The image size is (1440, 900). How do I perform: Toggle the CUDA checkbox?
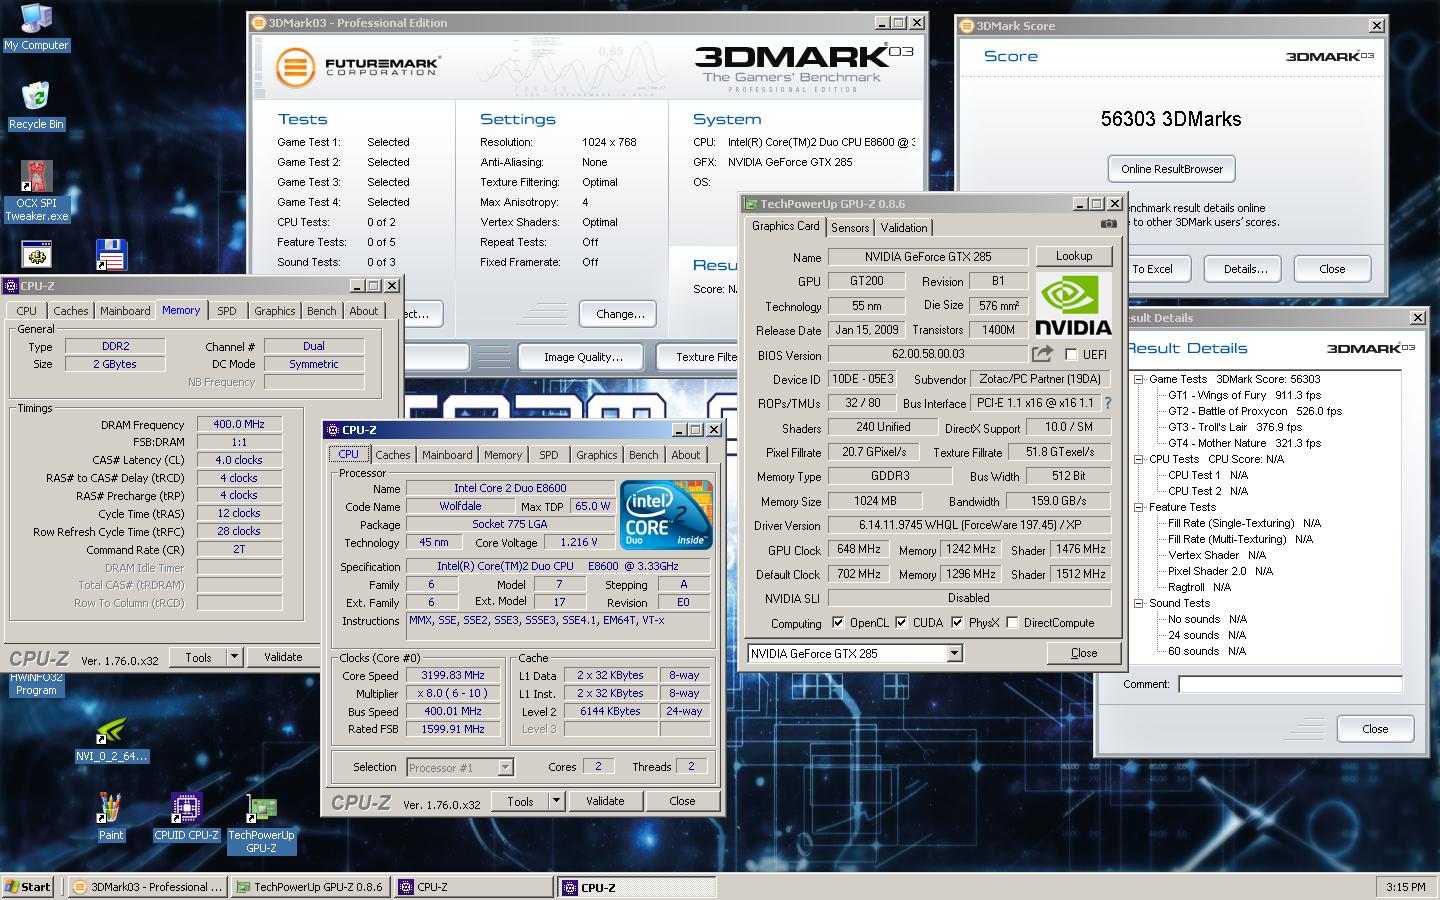[901, 623]
